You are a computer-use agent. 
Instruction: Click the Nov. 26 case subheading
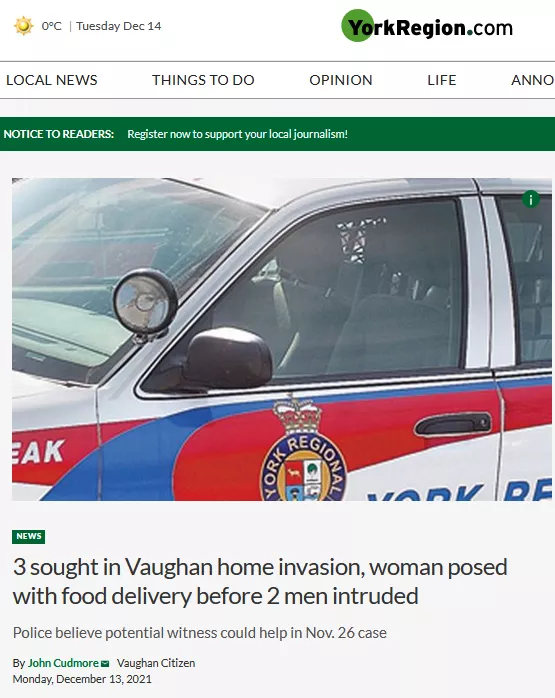pos(199,633)
